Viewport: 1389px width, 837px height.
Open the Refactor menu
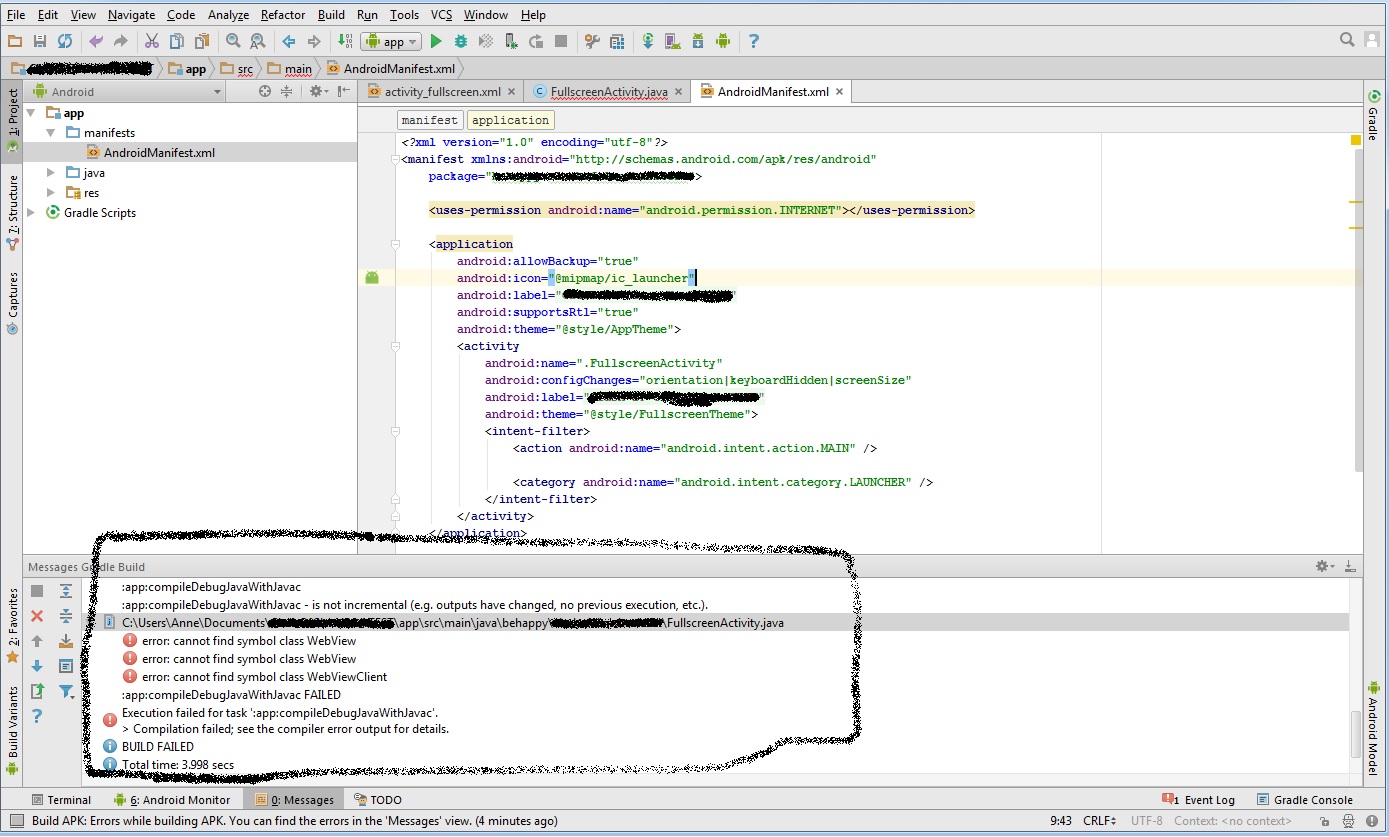pyautogui.click(x=282, y=15)
